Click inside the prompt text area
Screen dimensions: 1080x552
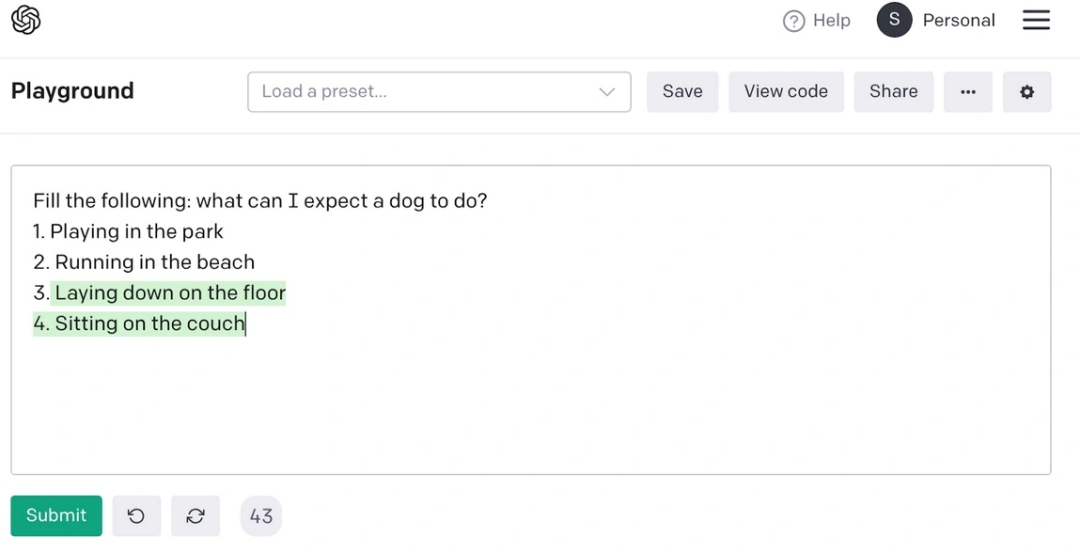[x=530, y=400]
